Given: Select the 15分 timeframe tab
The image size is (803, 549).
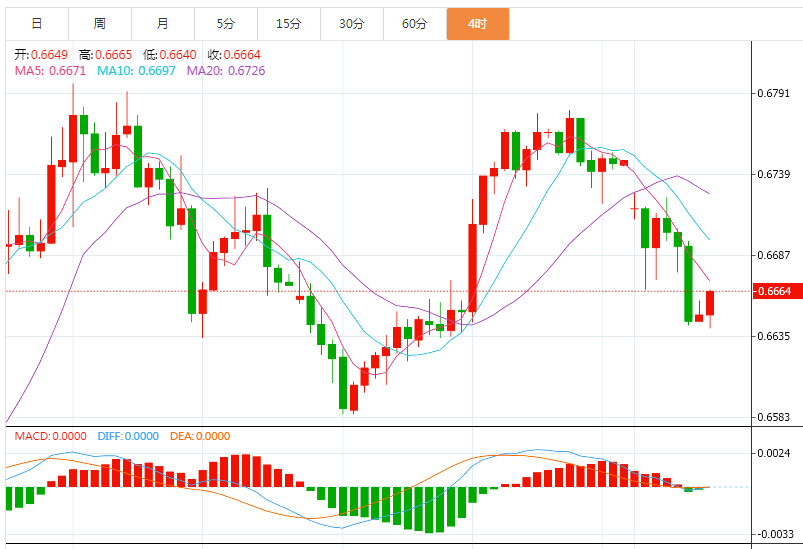Looking at the screenshot, I should (x=288, y=23).
